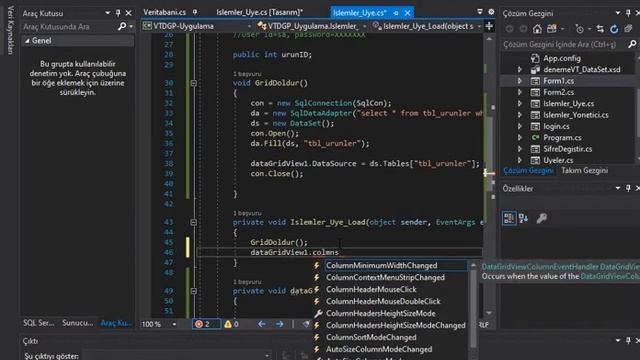
Task: Open Sunucu... tab at bottom left
Action: [78, 323]
